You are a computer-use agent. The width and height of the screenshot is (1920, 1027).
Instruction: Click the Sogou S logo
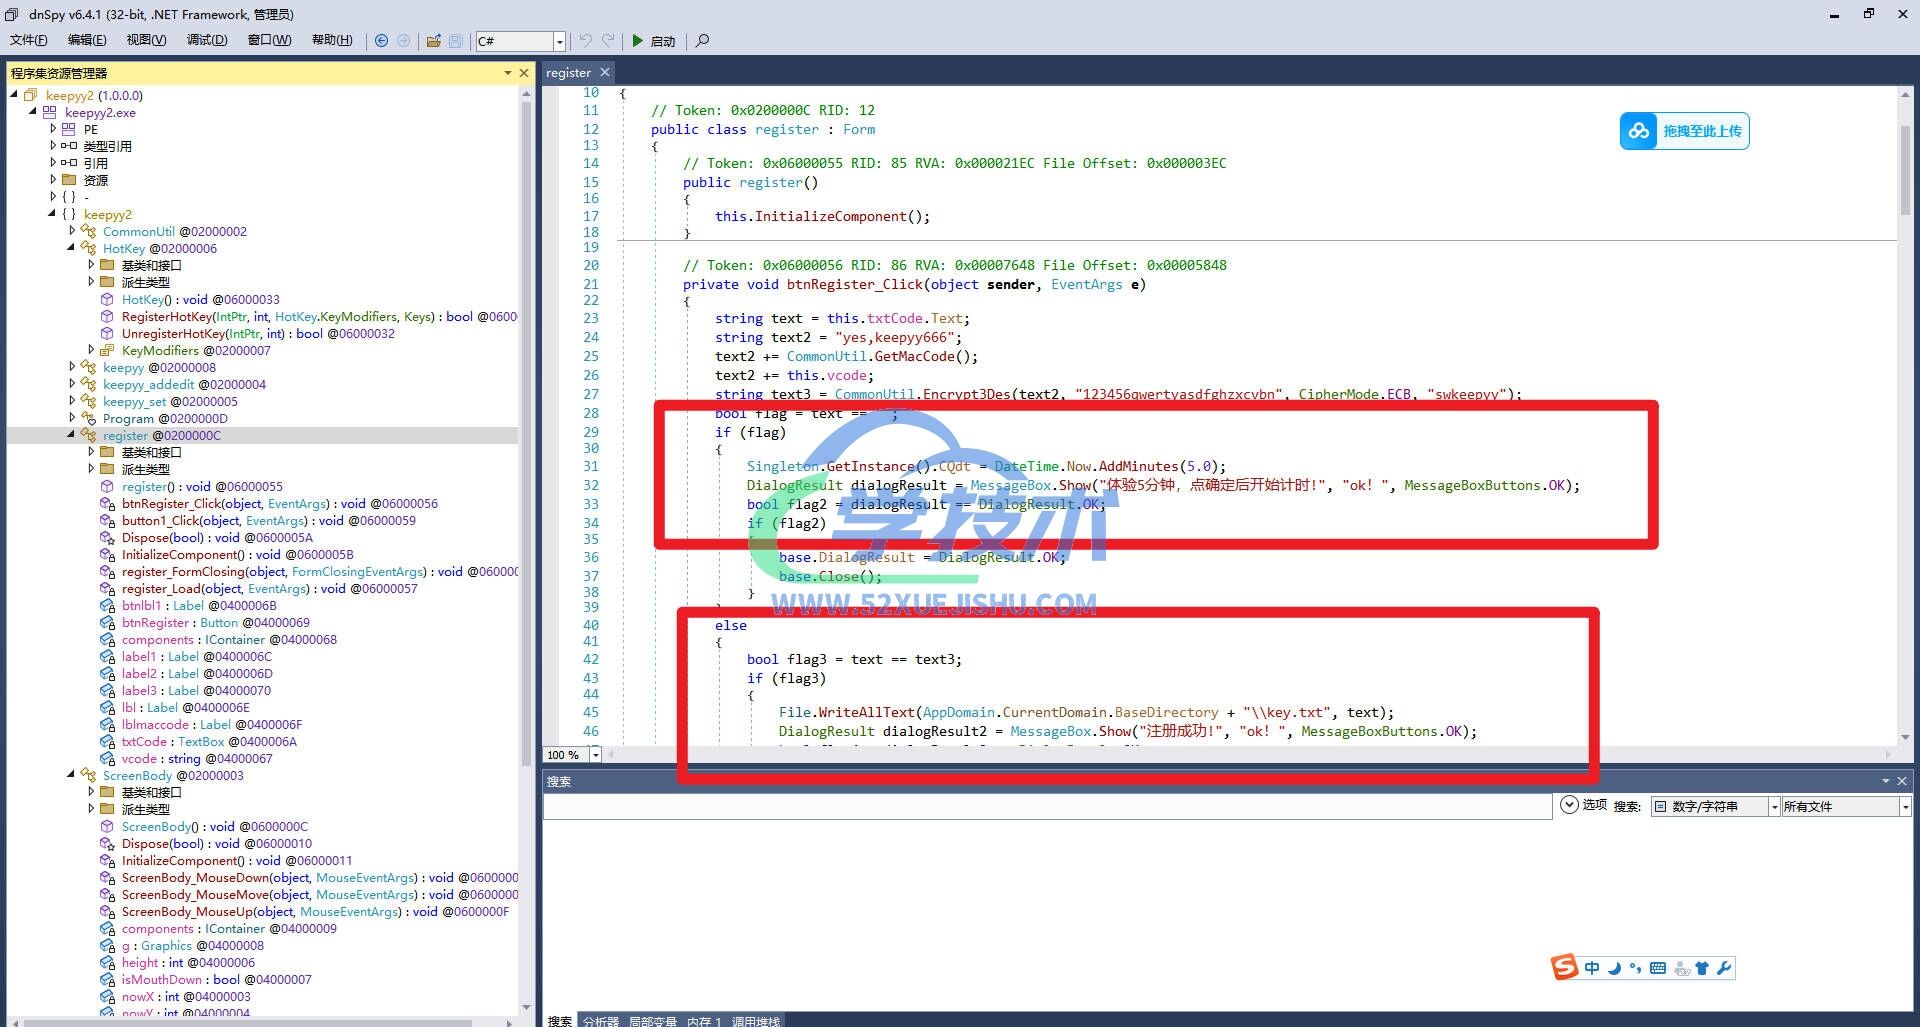1564,967
